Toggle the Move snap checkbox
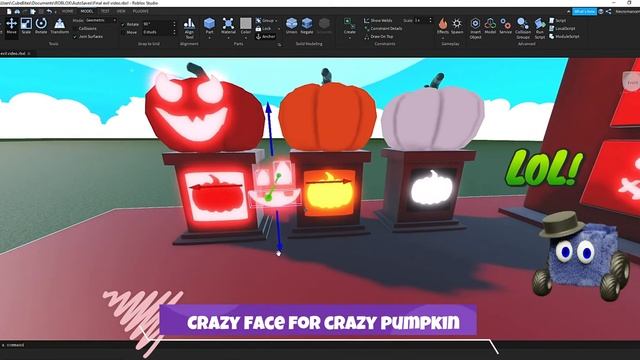This screenshot has width=640, height=360. point(123,32)
